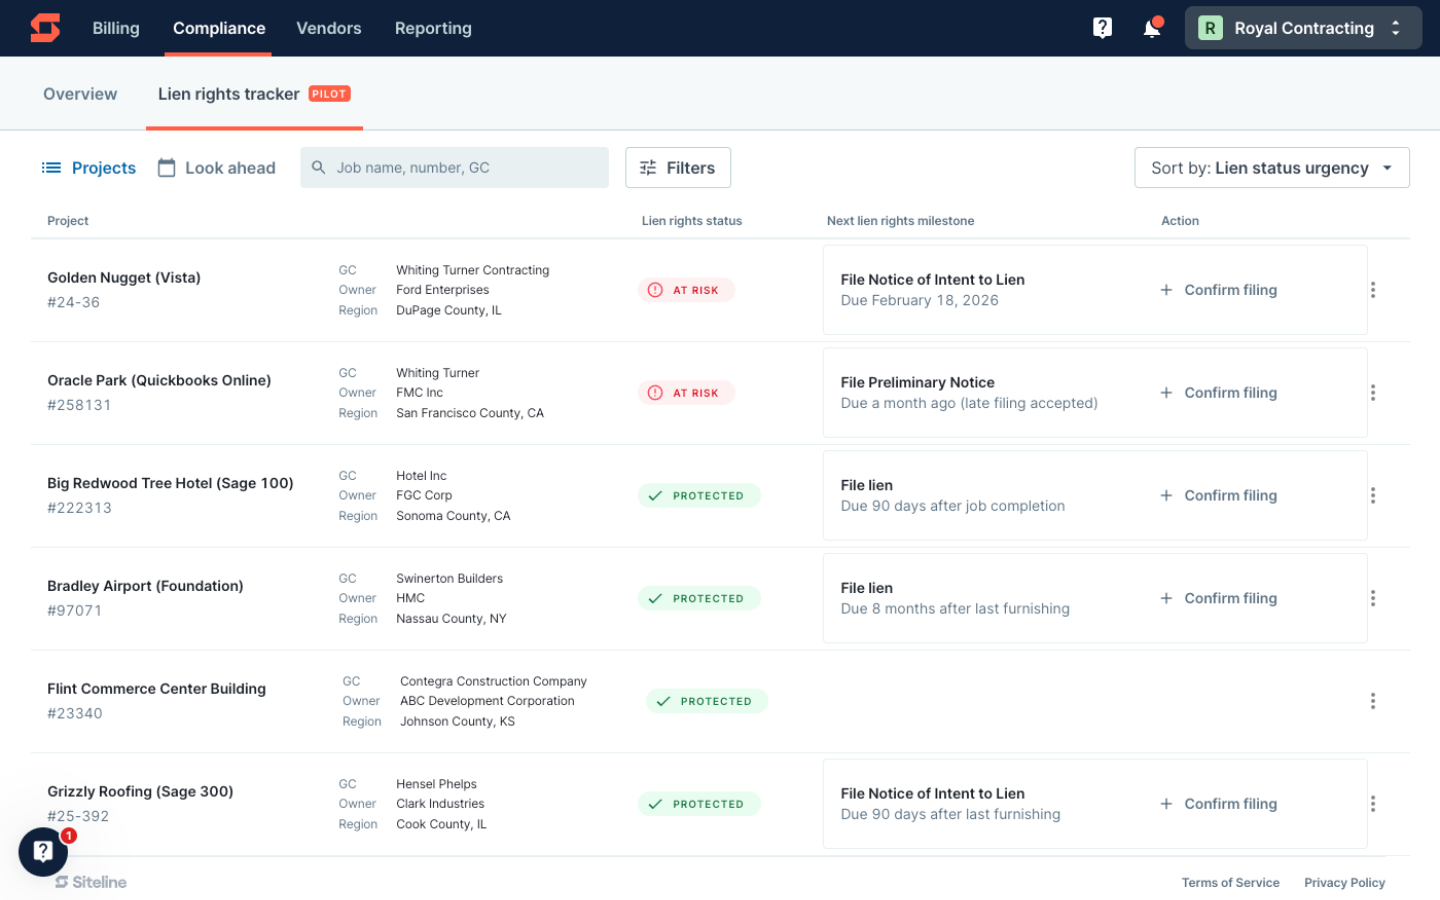Viewport: 1440px width, 900px height.
Task: Switch to Look ahead calendar view
Action: click(216, 167)
